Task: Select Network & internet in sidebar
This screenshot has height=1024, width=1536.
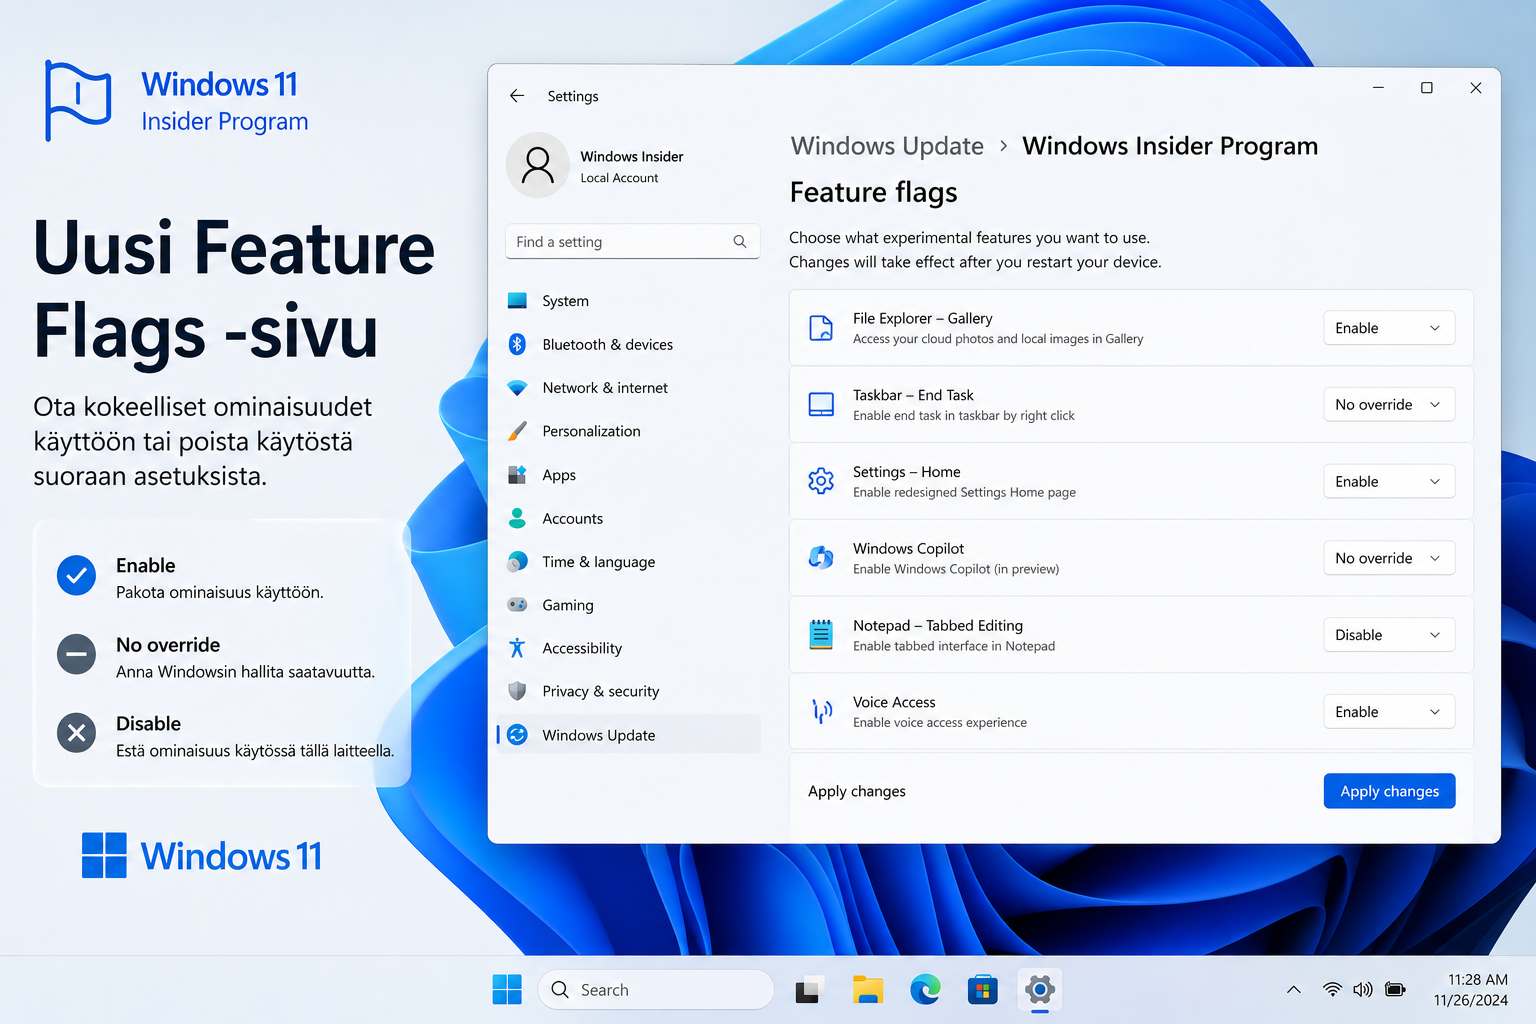Action: coord(629,388)
